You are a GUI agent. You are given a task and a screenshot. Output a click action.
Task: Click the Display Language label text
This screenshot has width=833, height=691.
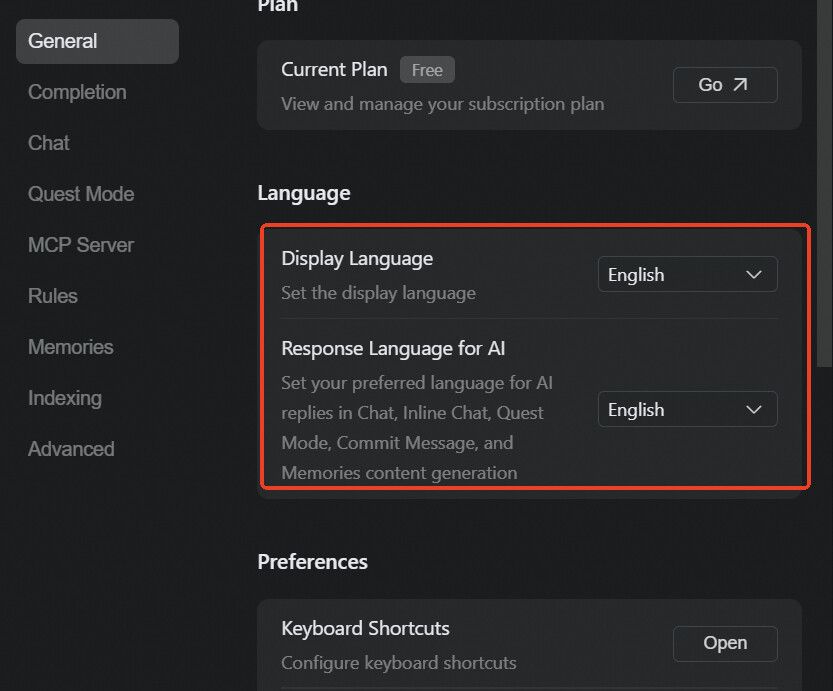(x=357, y=259)
